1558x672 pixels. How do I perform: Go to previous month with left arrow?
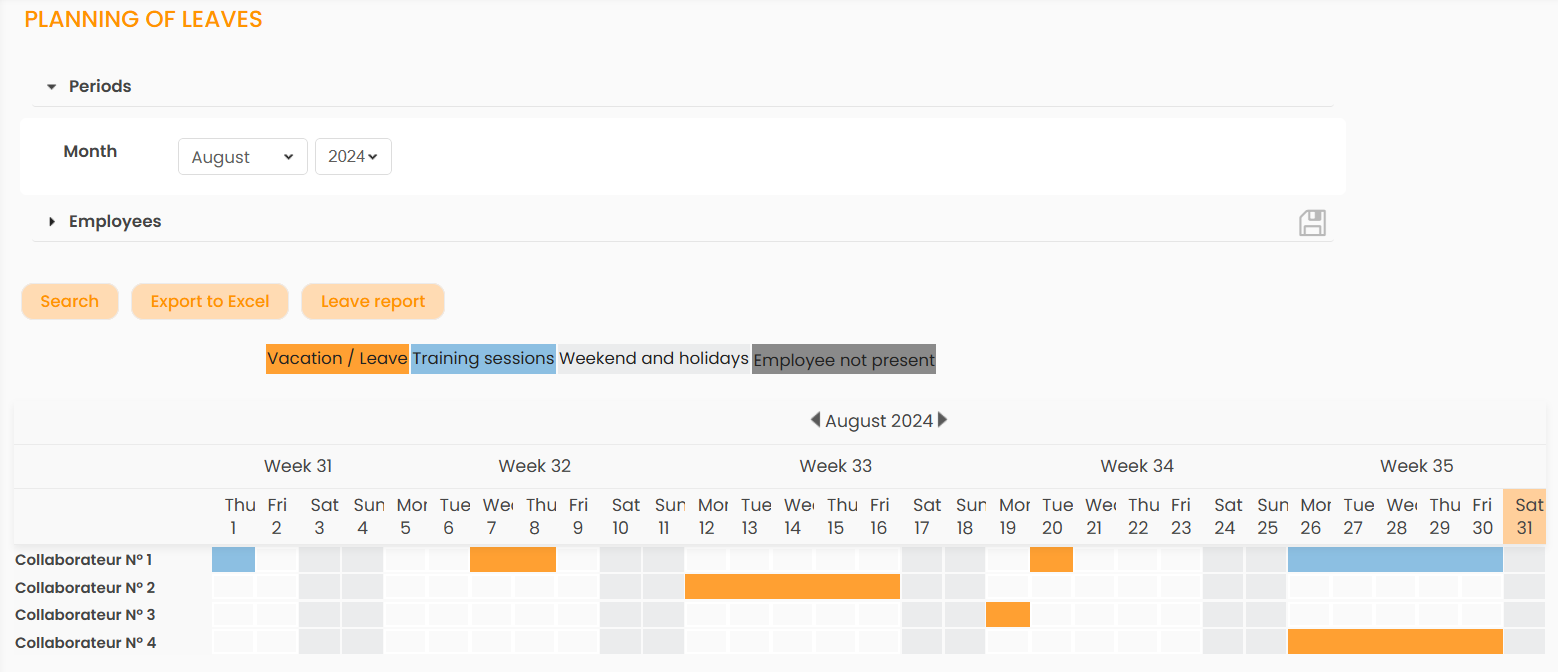[x=815, y=420]
